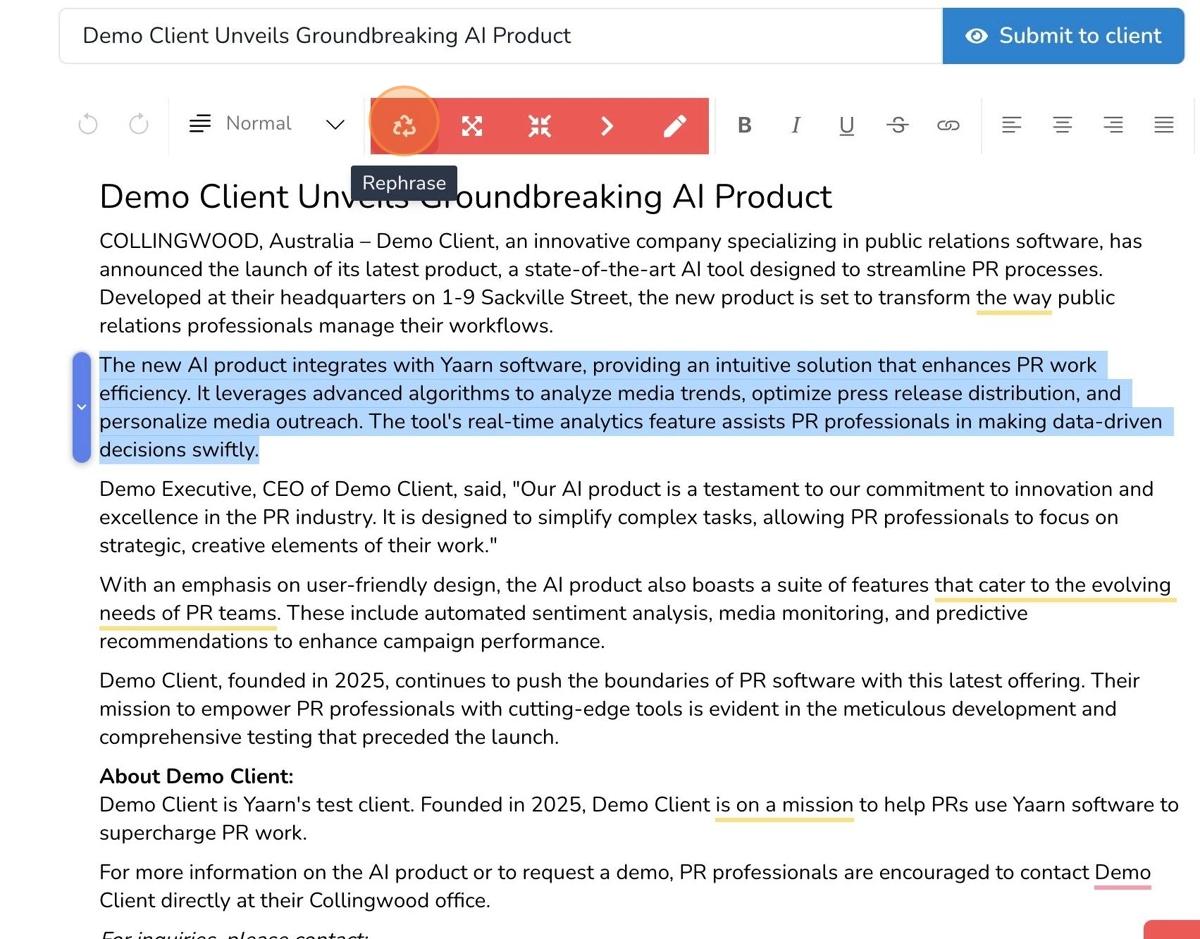The height and width of the screenshot is (939, 1200).
Task: Click the shorten text compress icon
Action: 539,125
